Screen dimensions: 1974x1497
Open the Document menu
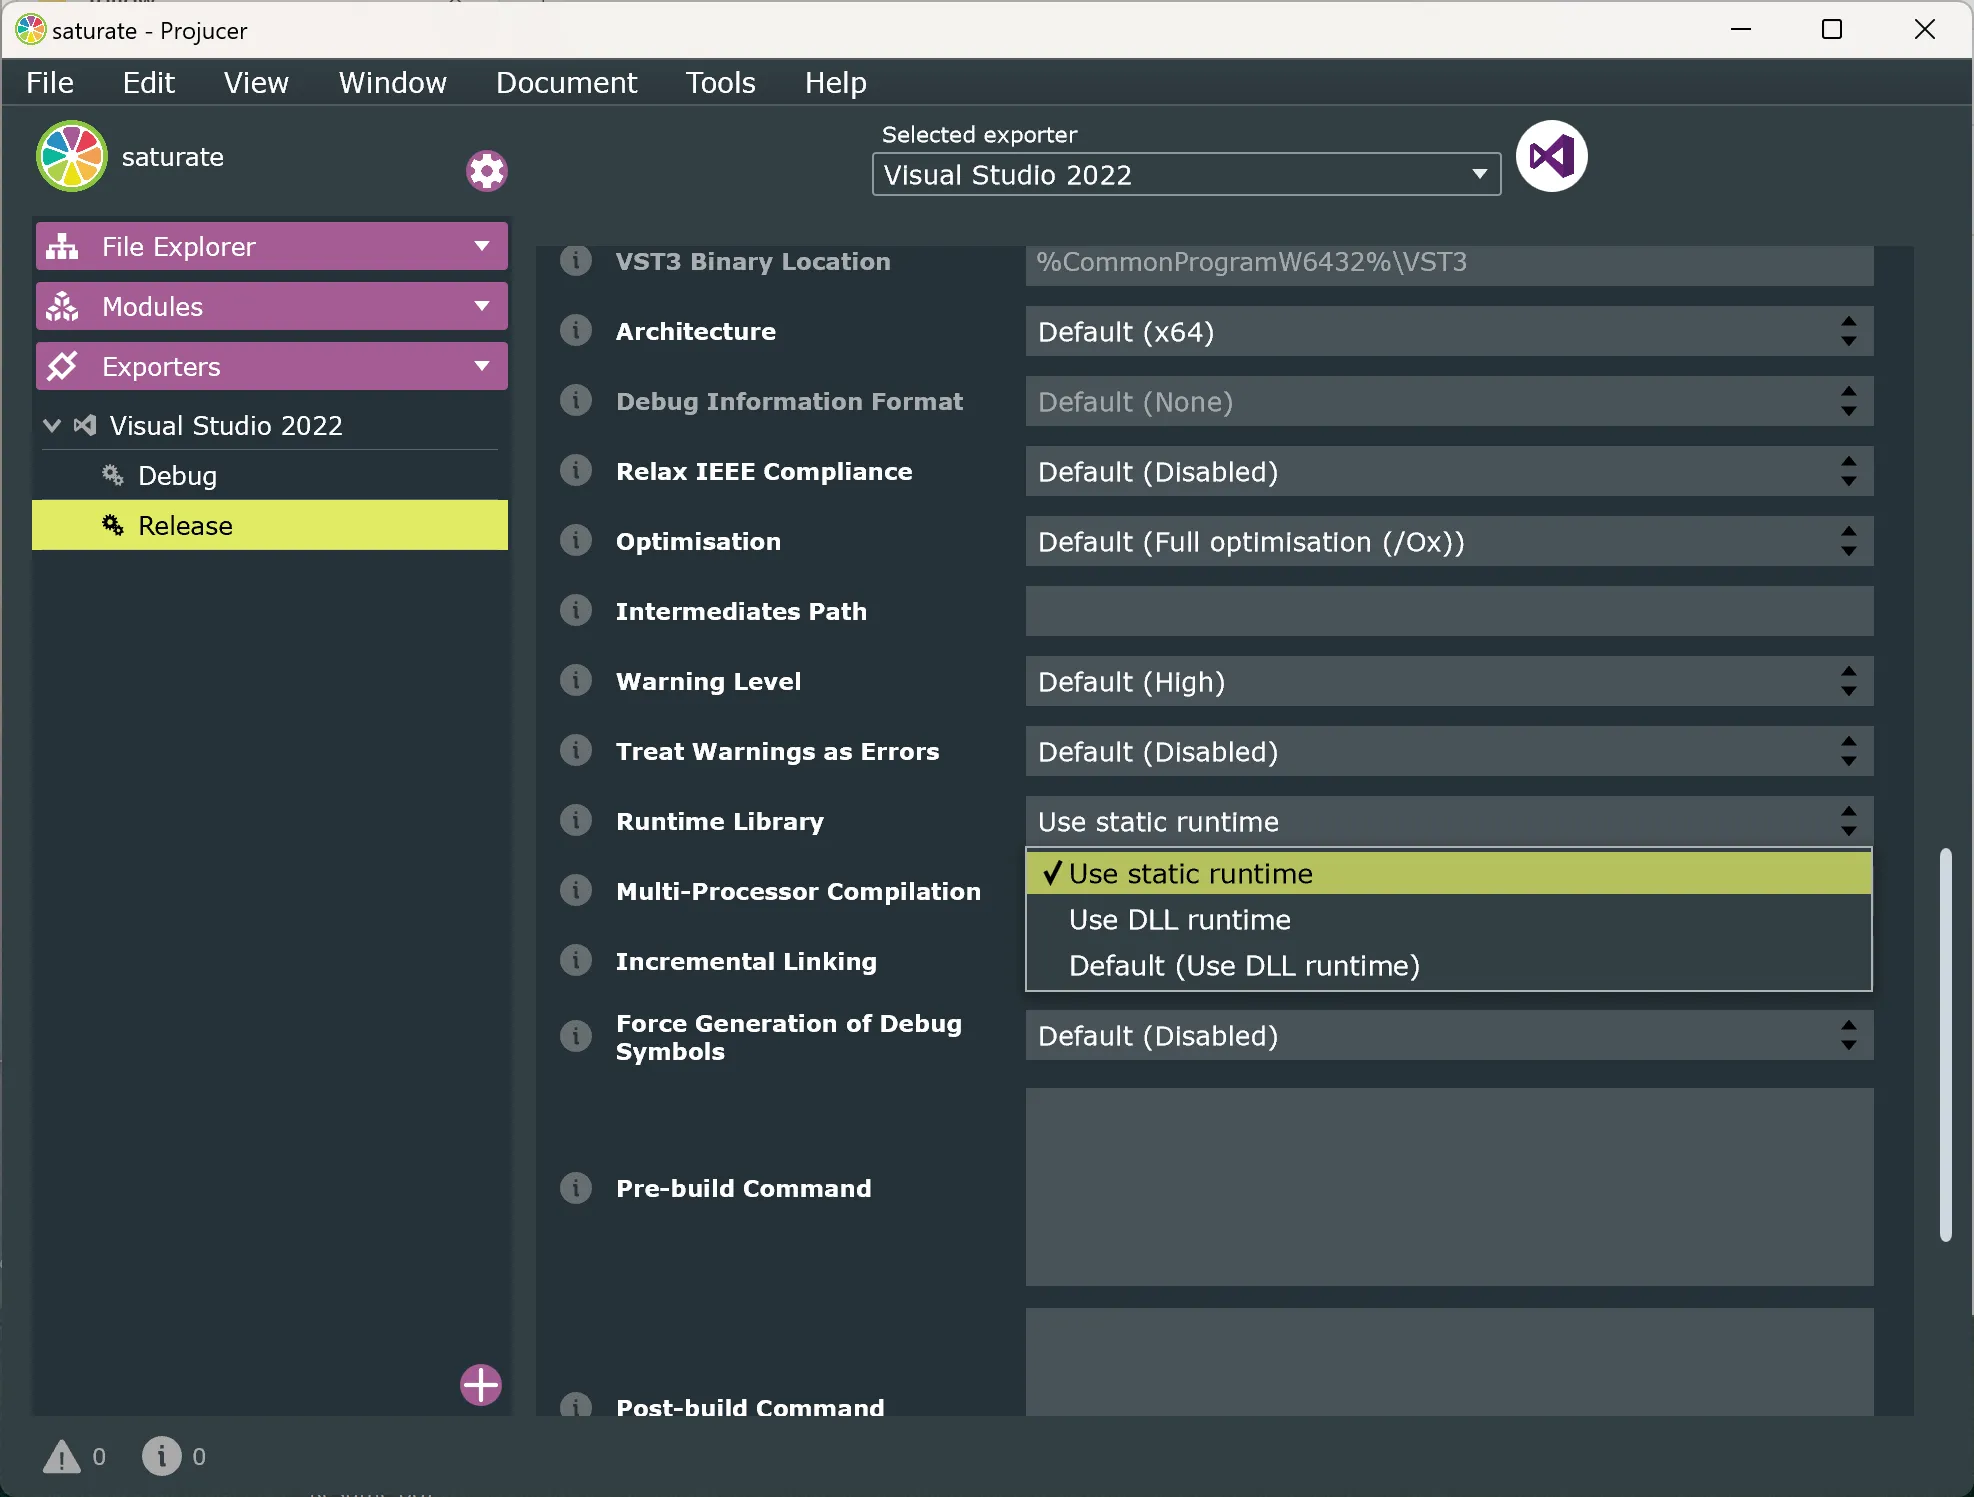click(566, 82)
